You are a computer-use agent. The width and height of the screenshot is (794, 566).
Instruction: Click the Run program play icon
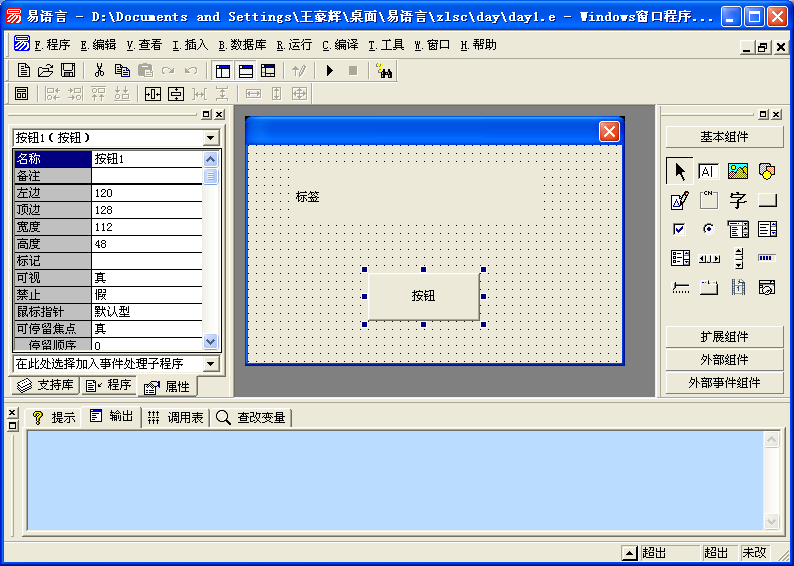[x=329, y=70]
